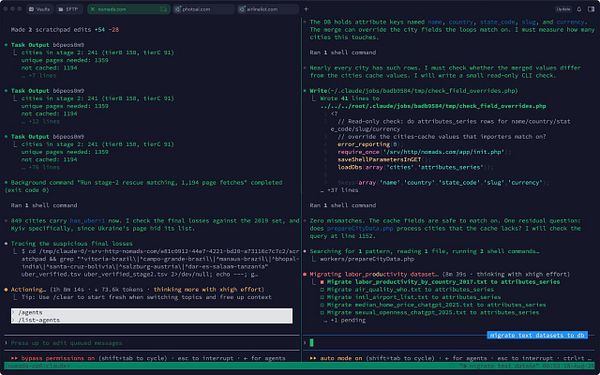
Task: Click 'Zero mismatches' paragraph in right pane
Action: click(x=445, y=228)
